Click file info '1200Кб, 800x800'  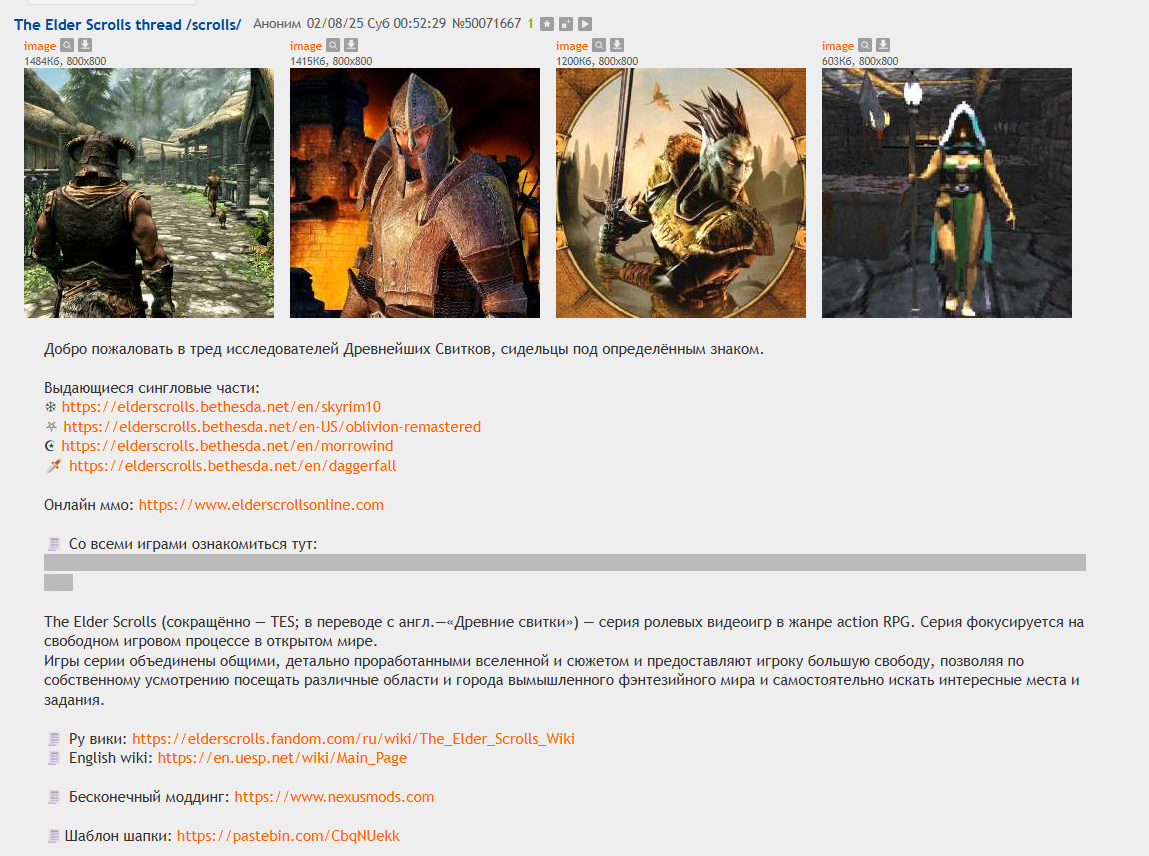[597, 62]
